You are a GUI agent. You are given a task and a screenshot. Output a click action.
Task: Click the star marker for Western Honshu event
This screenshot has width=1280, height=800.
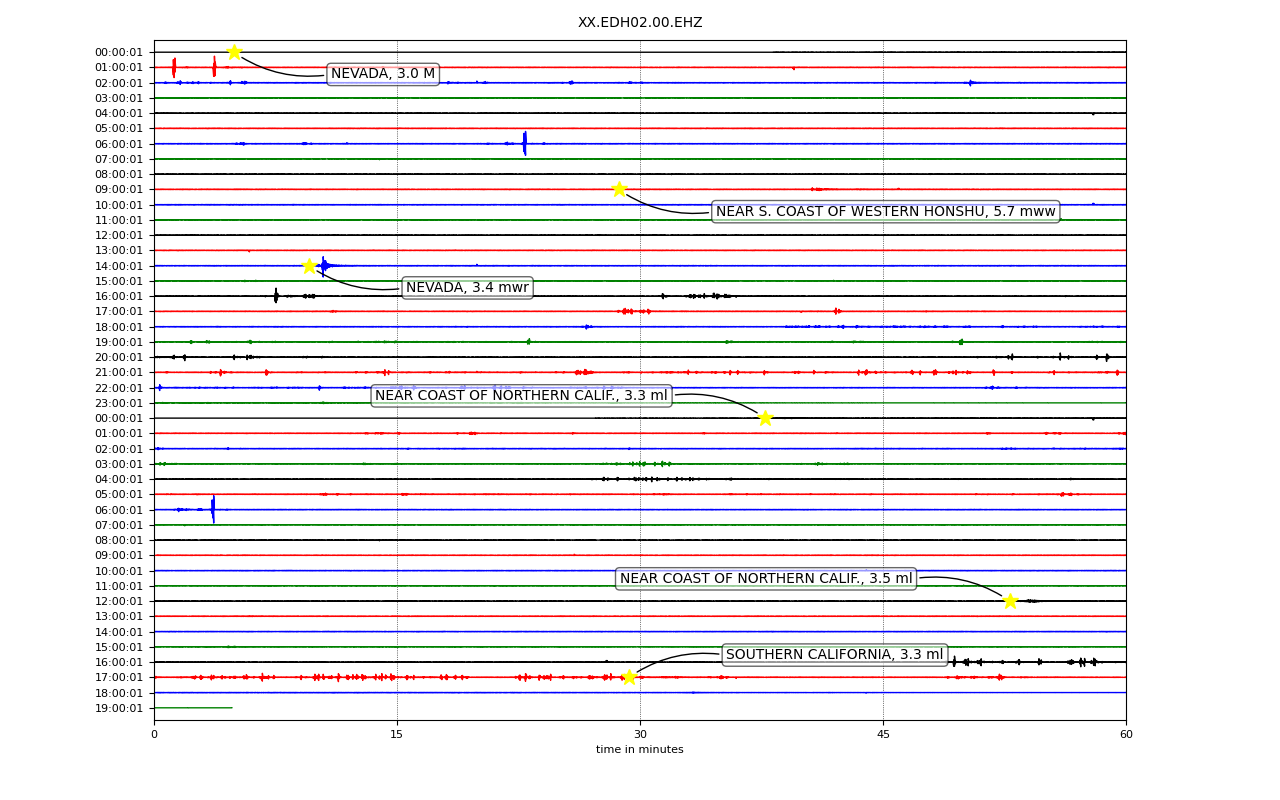(619, 189)
